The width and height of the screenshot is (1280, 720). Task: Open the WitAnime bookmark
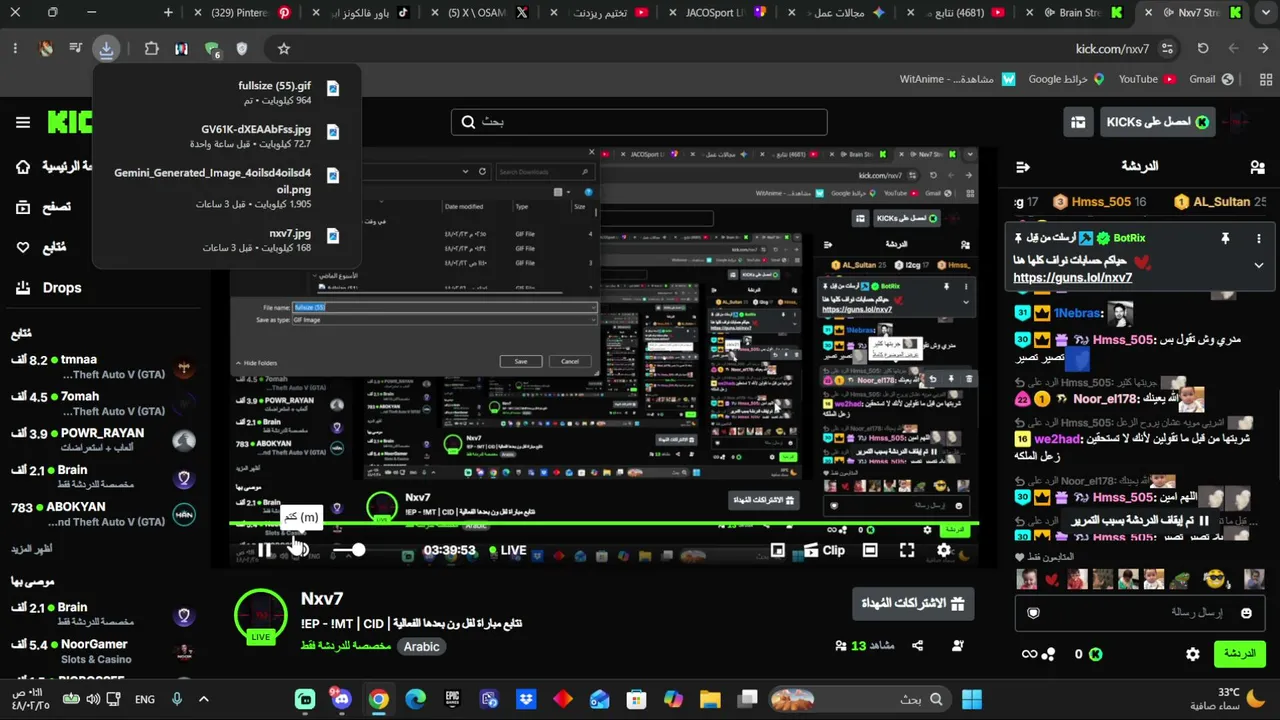click(x=959, y=79)
